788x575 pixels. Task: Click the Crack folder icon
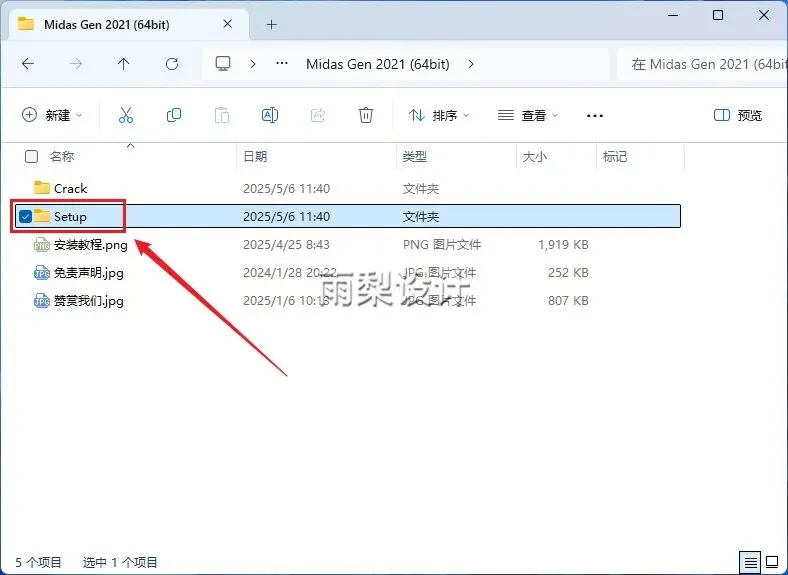42,188
